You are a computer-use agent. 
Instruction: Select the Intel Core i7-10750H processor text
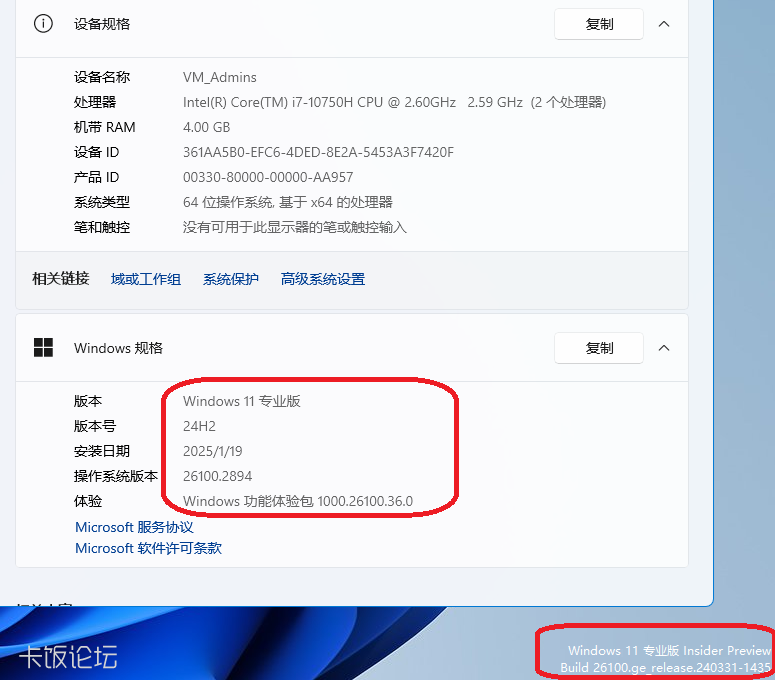coord(394,102)
